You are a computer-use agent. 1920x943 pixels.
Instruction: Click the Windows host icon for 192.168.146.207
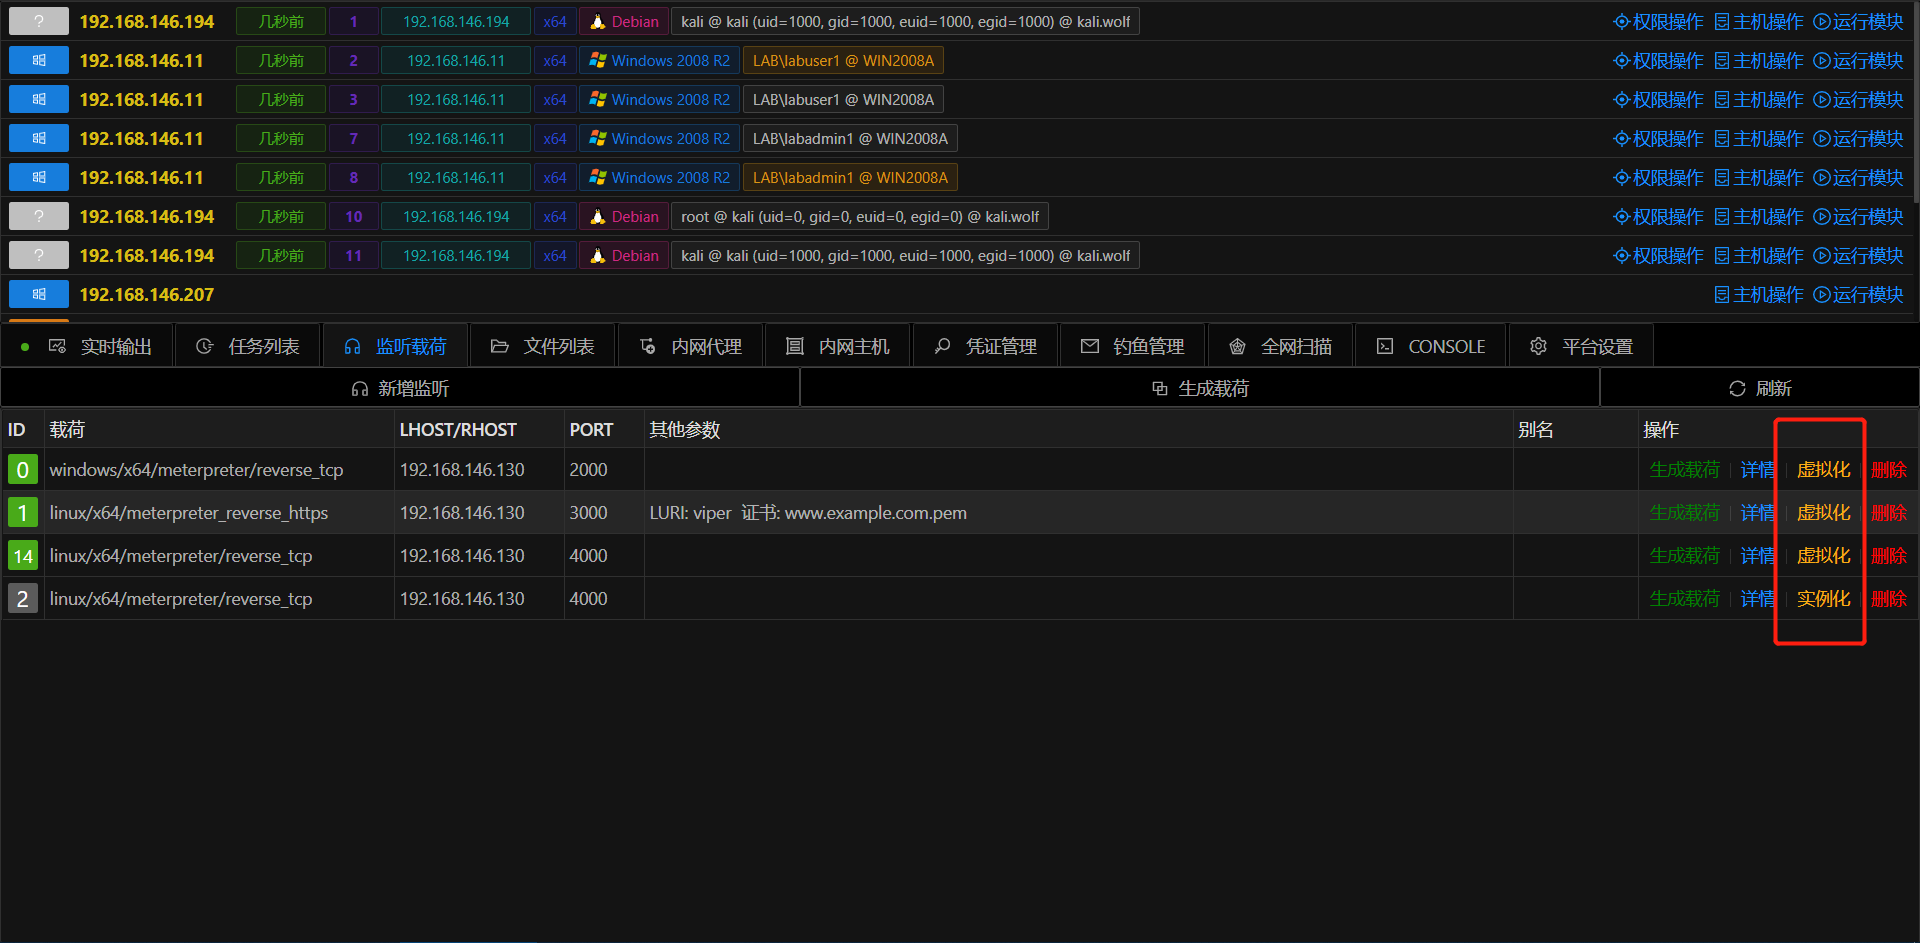coord(39,294)
